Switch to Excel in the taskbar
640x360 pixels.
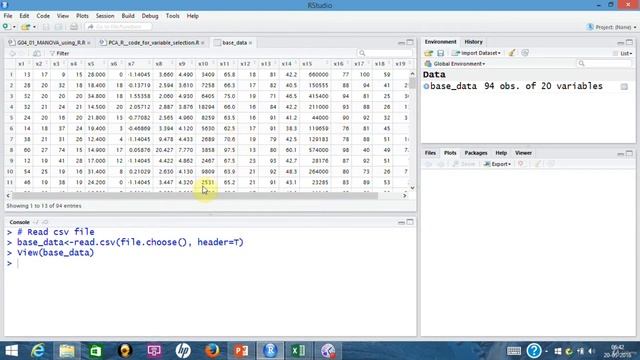[x=298, y=351]
